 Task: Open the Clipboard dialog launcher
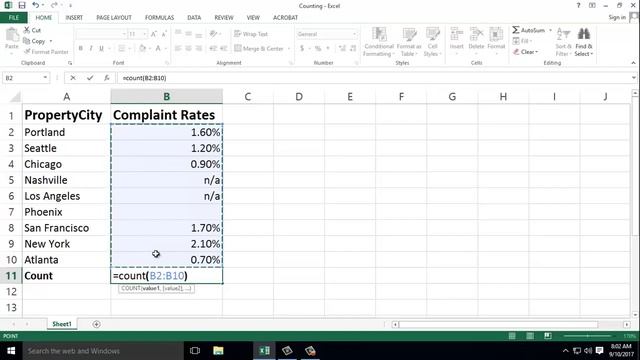(70, 63)
